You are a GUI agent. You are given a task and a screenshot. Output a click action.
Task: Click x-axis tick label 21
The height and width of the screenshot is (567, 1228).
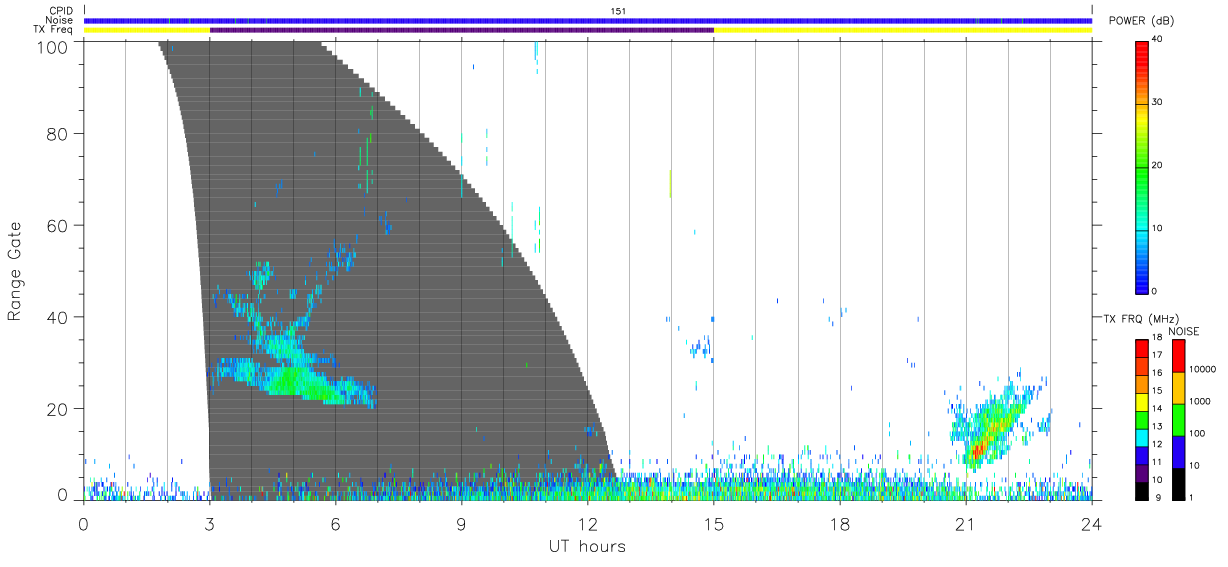[x=966, y=522]
